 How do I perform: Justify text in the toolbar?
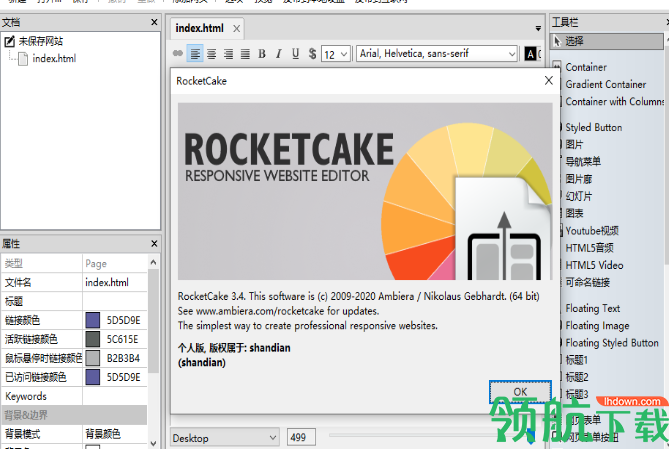coord(245,54)
